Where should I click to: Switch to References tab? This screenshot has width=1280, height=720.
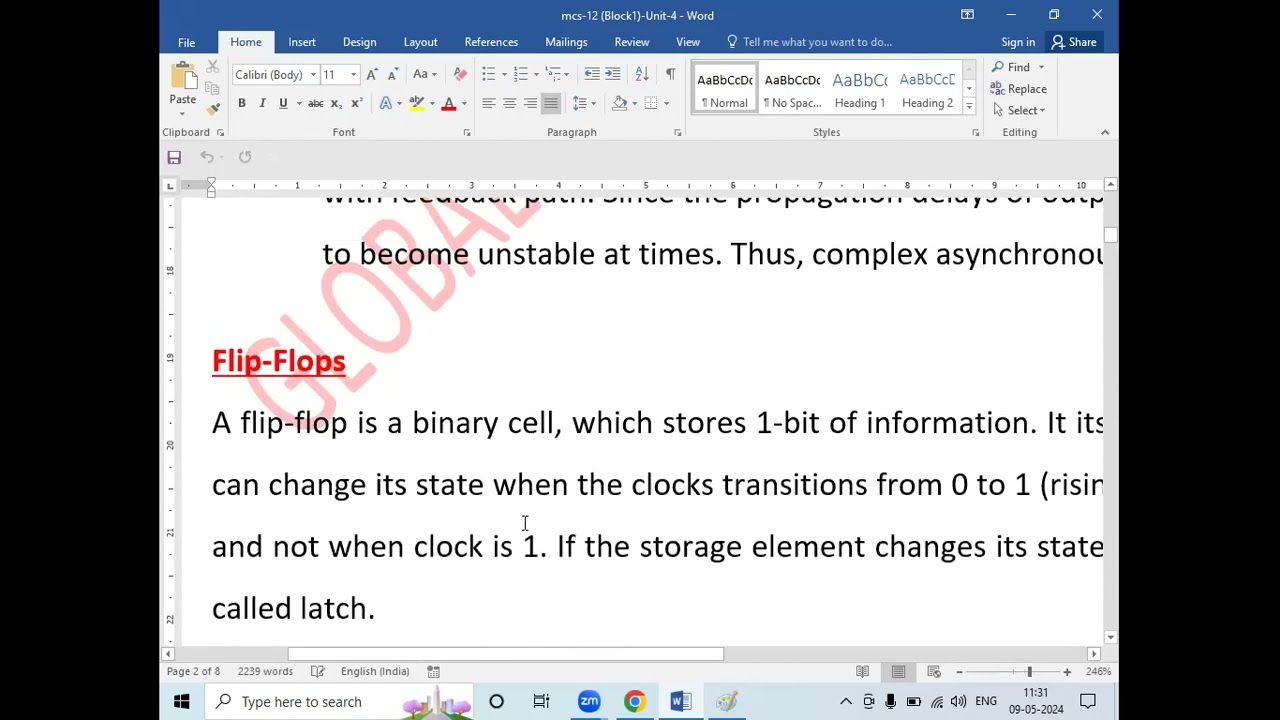pyautogui.click(x=491, y=42)
